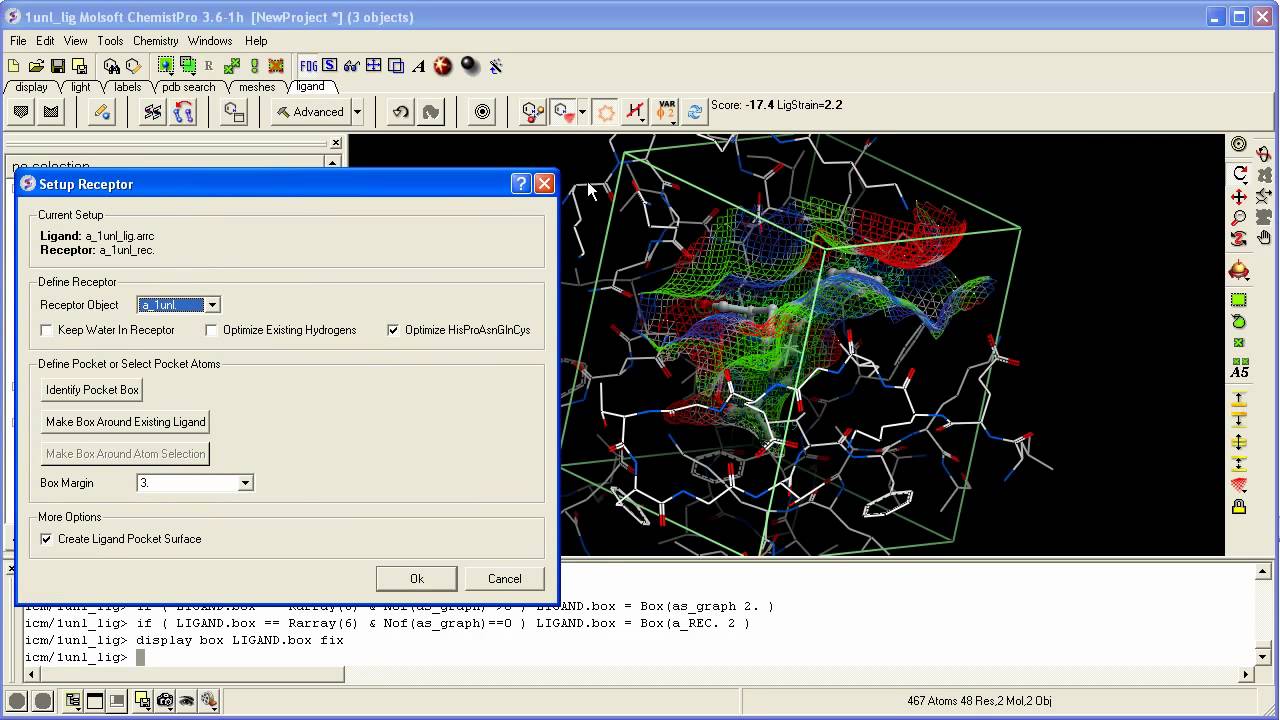Click the camera snapshot icon in status bar

pos(165,701)
